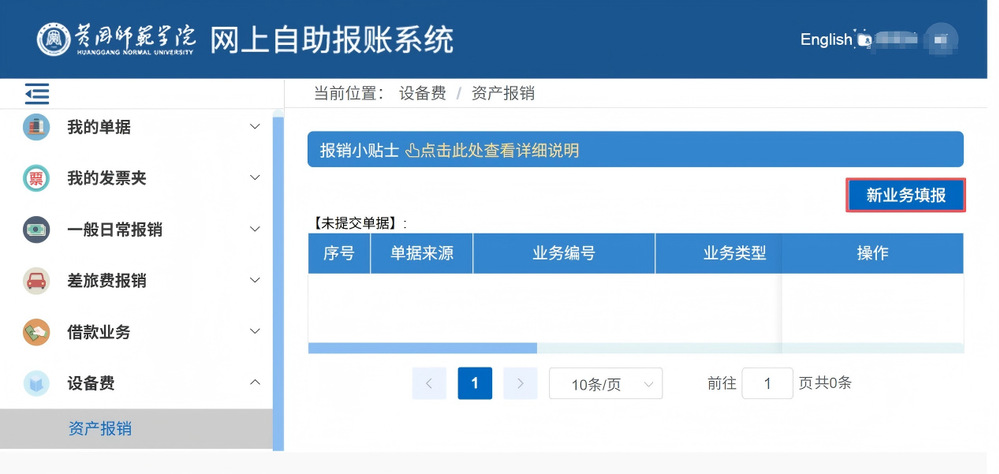Click the 设备费 book icon
This screenshot has width=999, height=474.
tap(36, 383)
